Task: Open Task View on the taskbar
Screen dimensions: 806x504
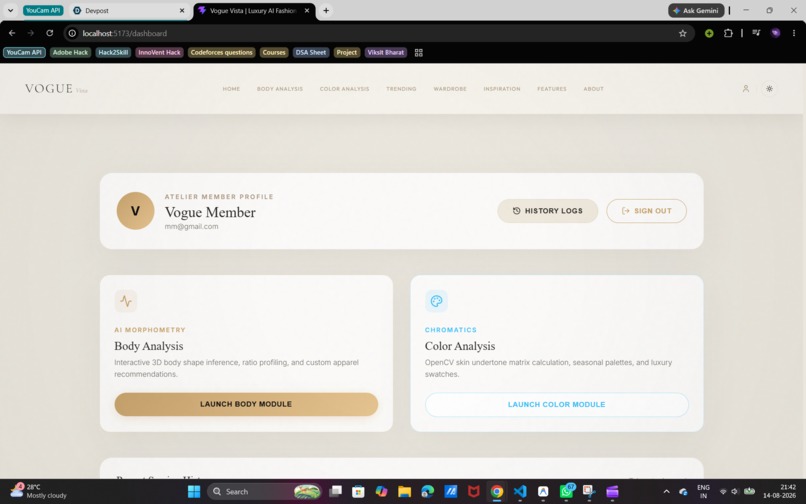Action: [x=335, y=492]
